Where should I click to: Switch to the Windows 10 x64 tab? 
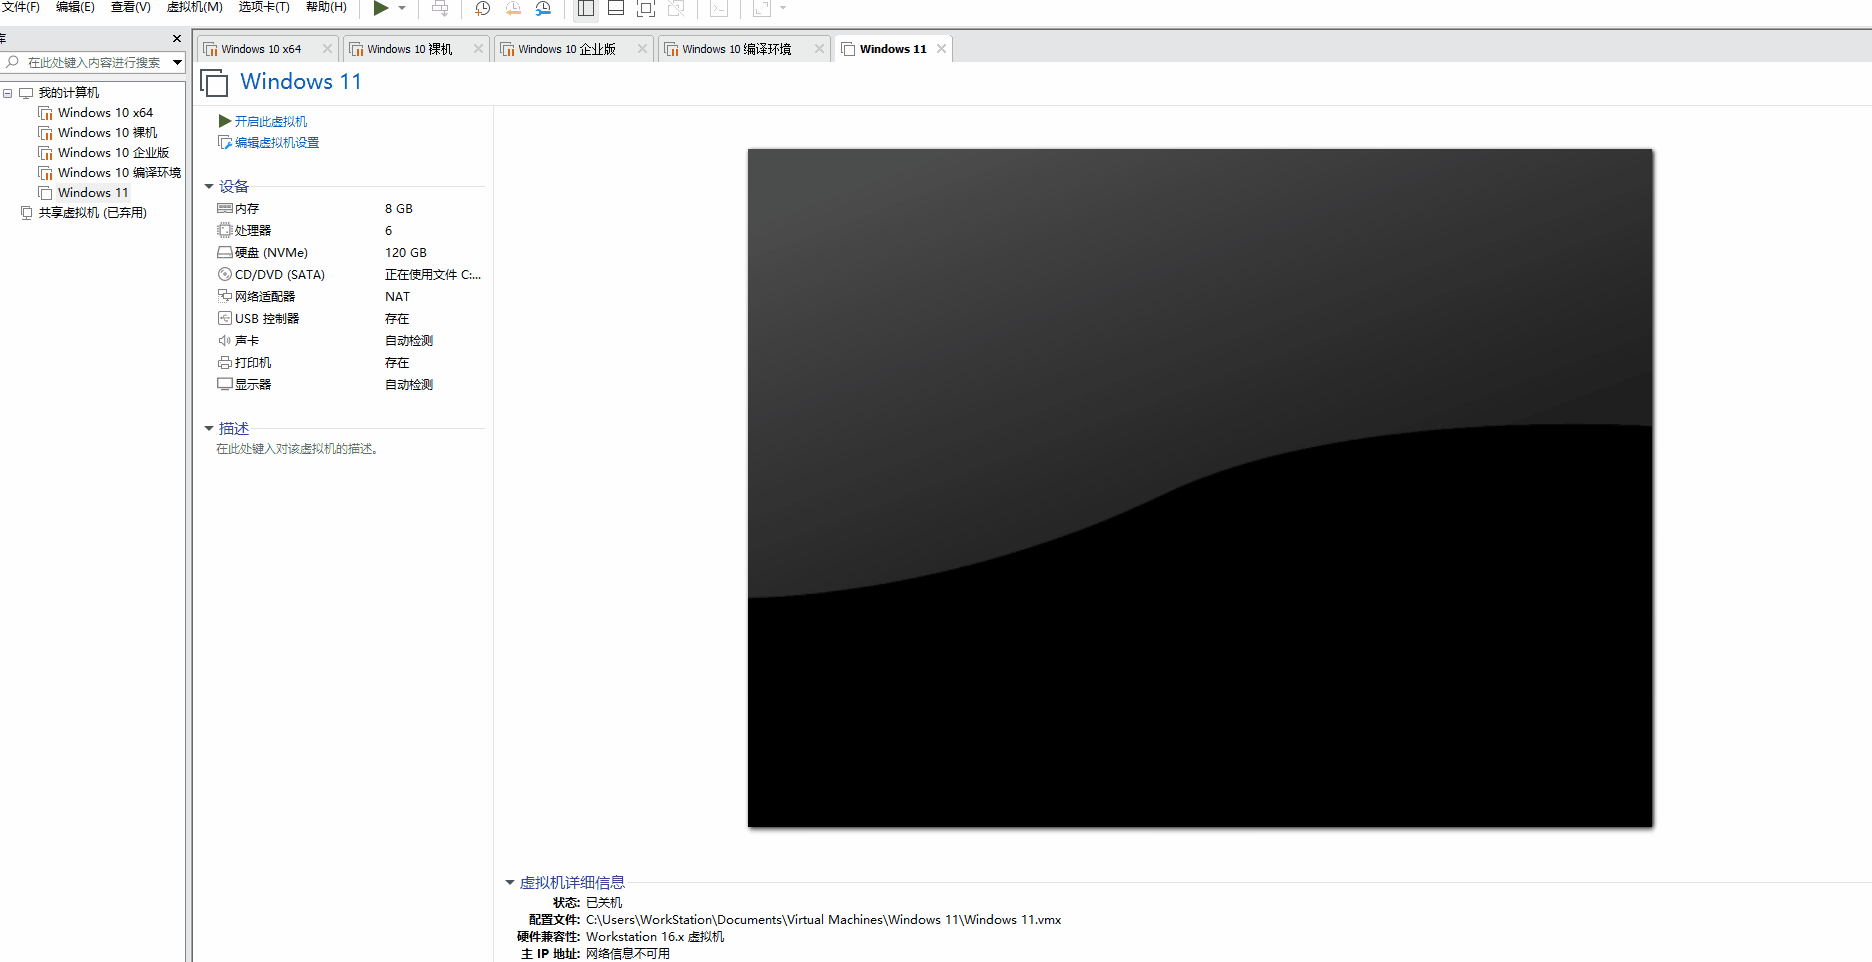coord(260,49)
